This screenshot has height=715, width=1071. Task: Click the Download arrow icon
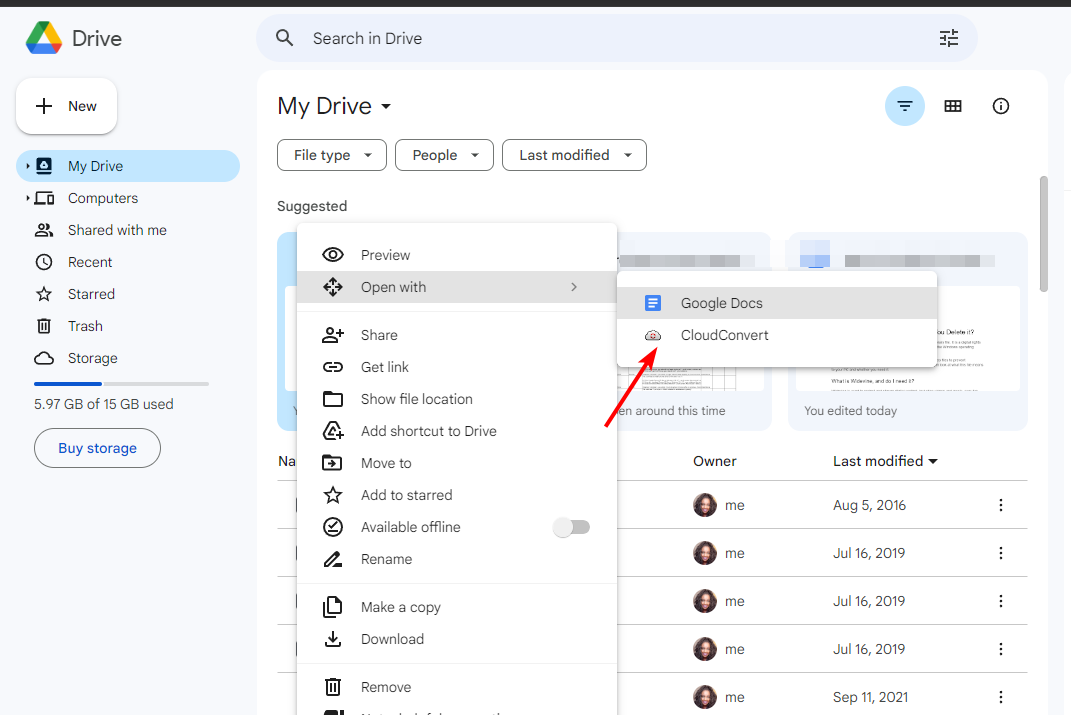[x=333, y=639]
